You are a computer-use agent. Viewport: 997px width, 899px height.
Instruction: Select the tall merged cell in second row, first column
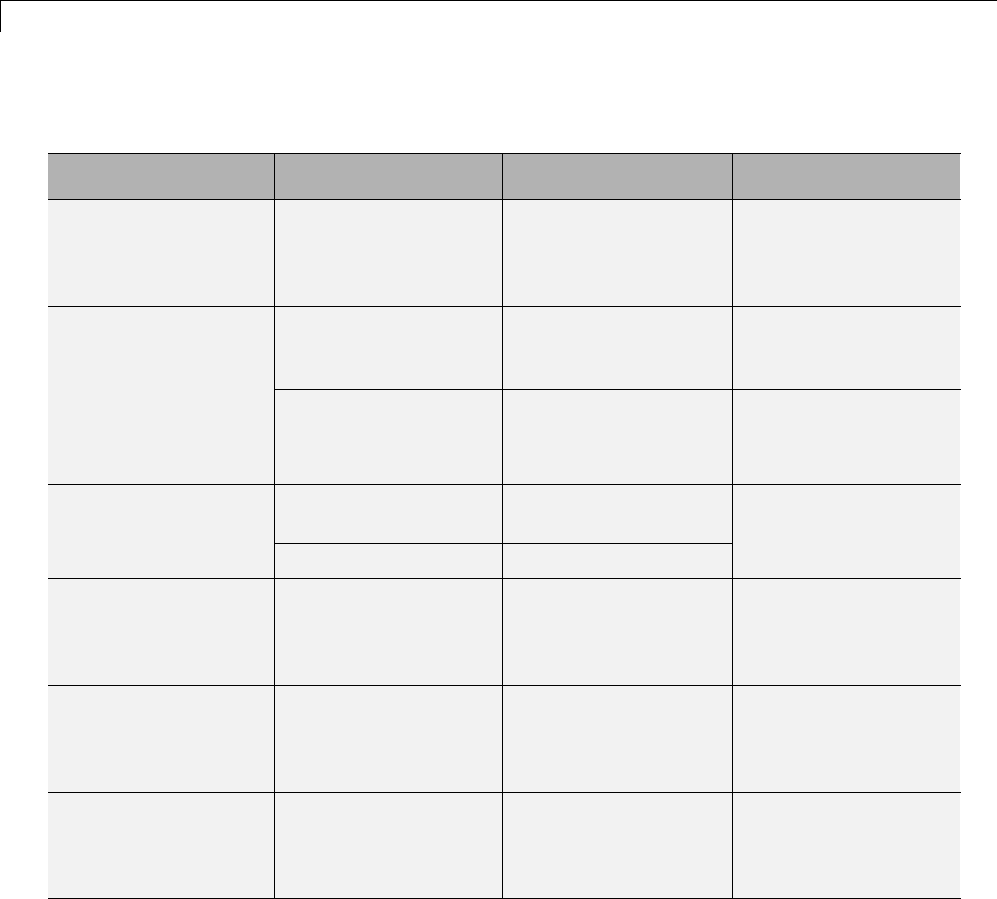[x=161, y=395]
